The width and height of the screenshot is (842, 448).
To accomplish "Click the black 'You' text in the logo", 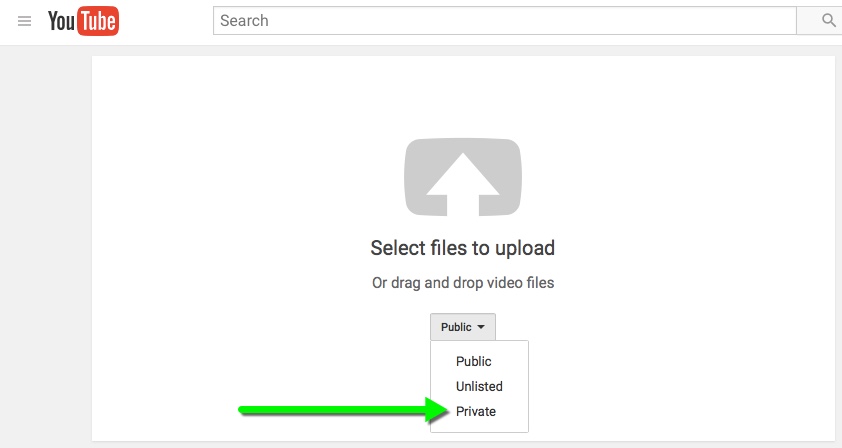I will [62, 22].
